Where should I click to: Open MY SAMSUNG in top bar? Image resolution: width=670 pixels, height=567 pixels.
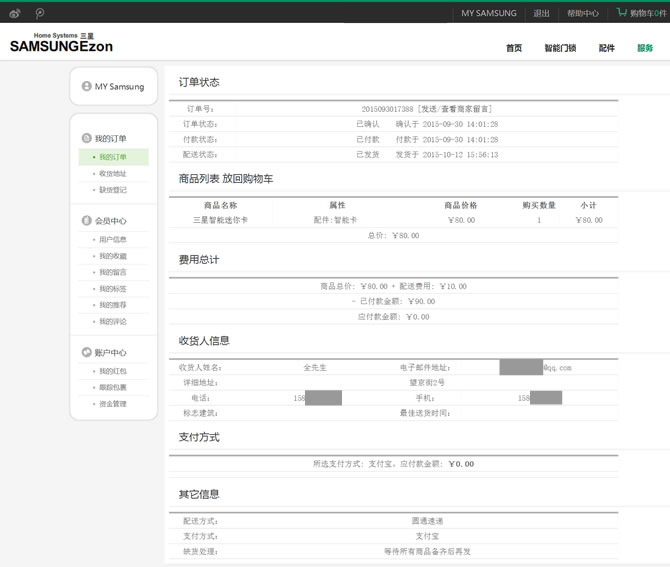point(489,13)
